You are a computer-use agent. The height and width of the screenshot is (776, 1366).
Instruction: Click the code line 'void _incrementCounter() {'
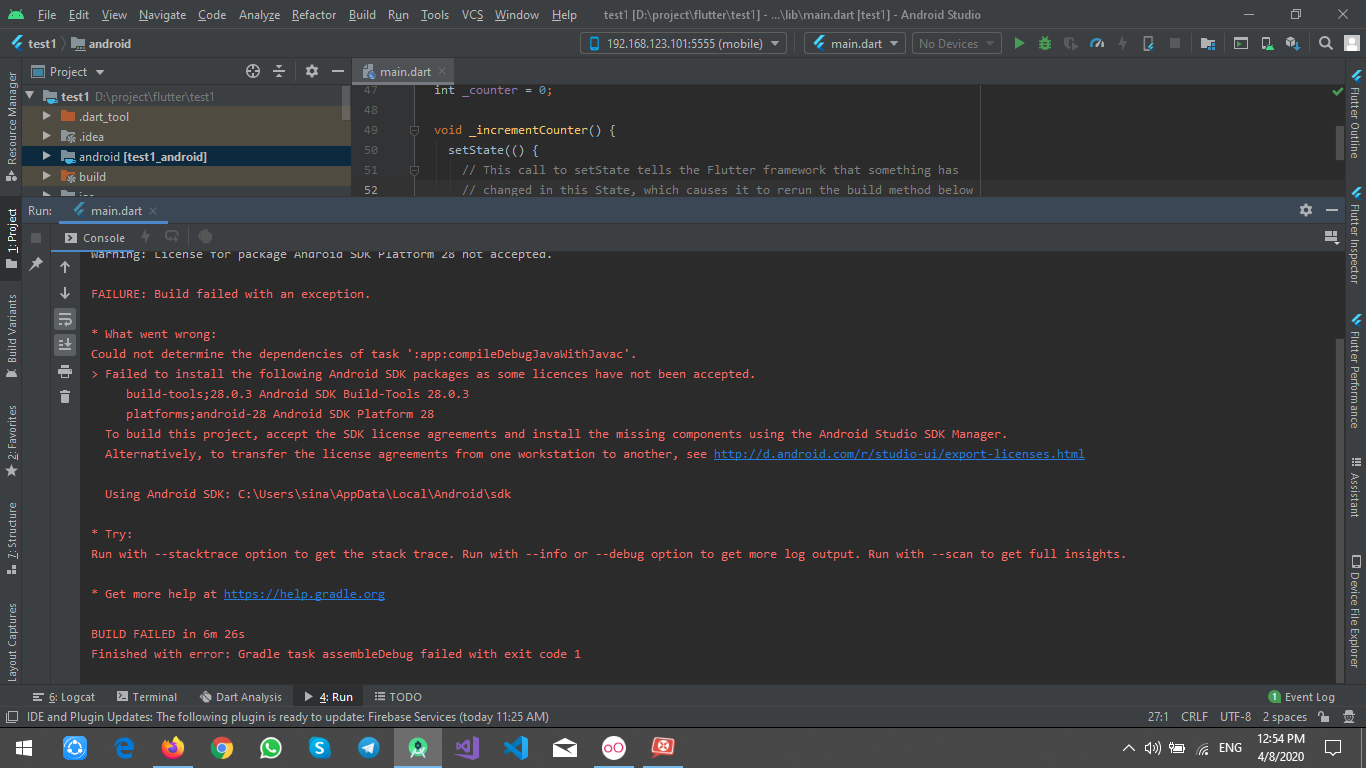(x=524, y=130)
